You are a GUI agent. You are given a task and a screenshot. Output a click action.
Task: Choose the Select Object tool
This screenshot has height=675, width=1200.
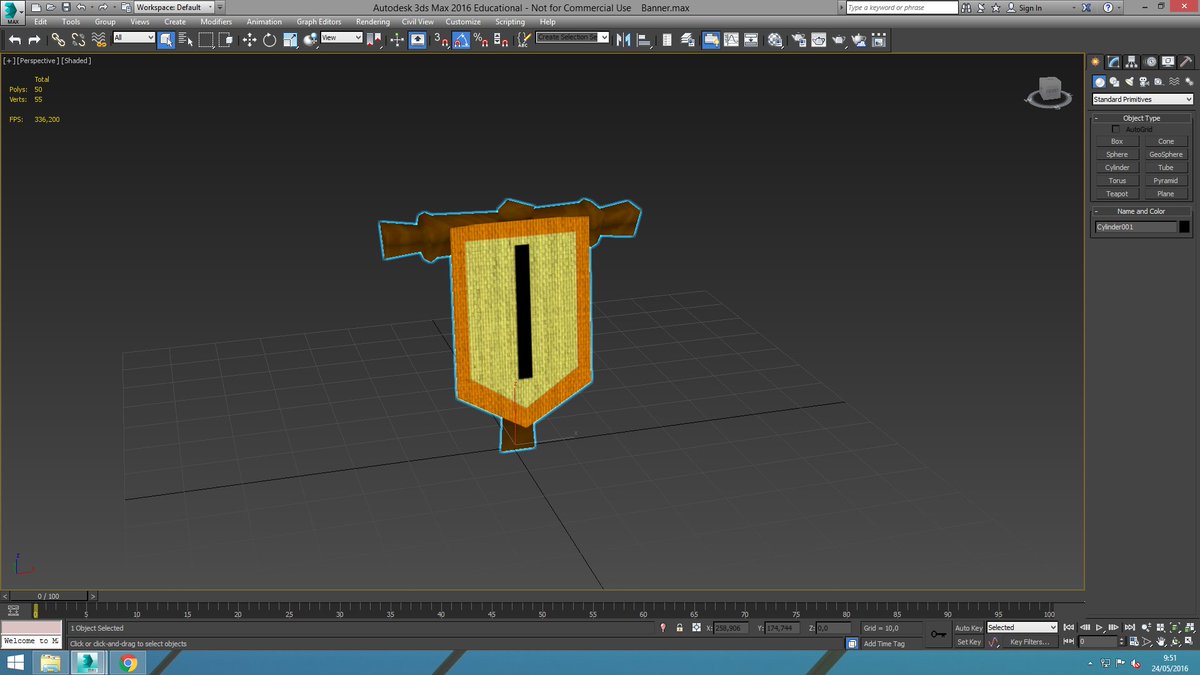click(x=166, y=40)
